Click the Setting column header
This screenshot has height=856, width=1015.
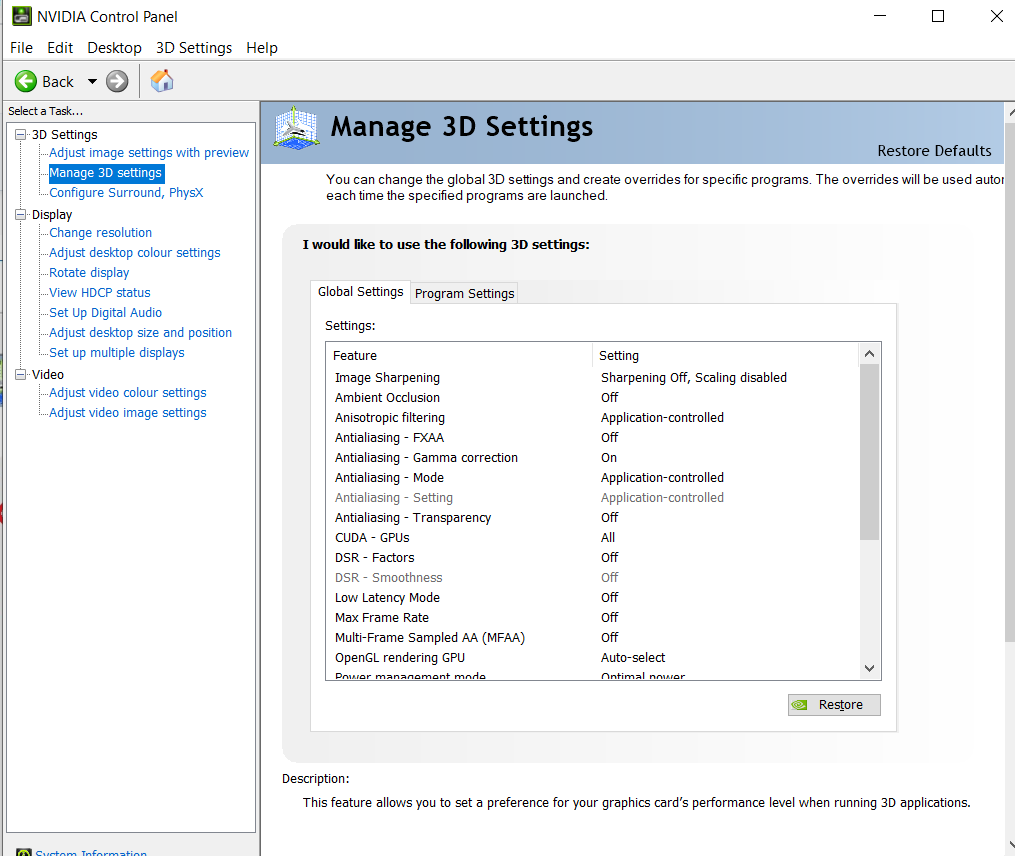tap(726, 355)
